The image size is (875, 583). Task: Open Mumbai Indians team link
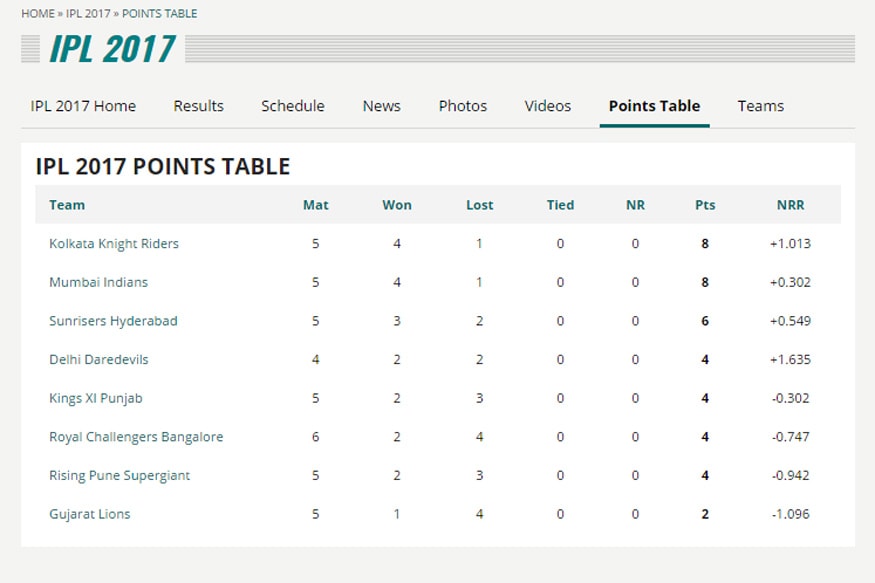98,282
